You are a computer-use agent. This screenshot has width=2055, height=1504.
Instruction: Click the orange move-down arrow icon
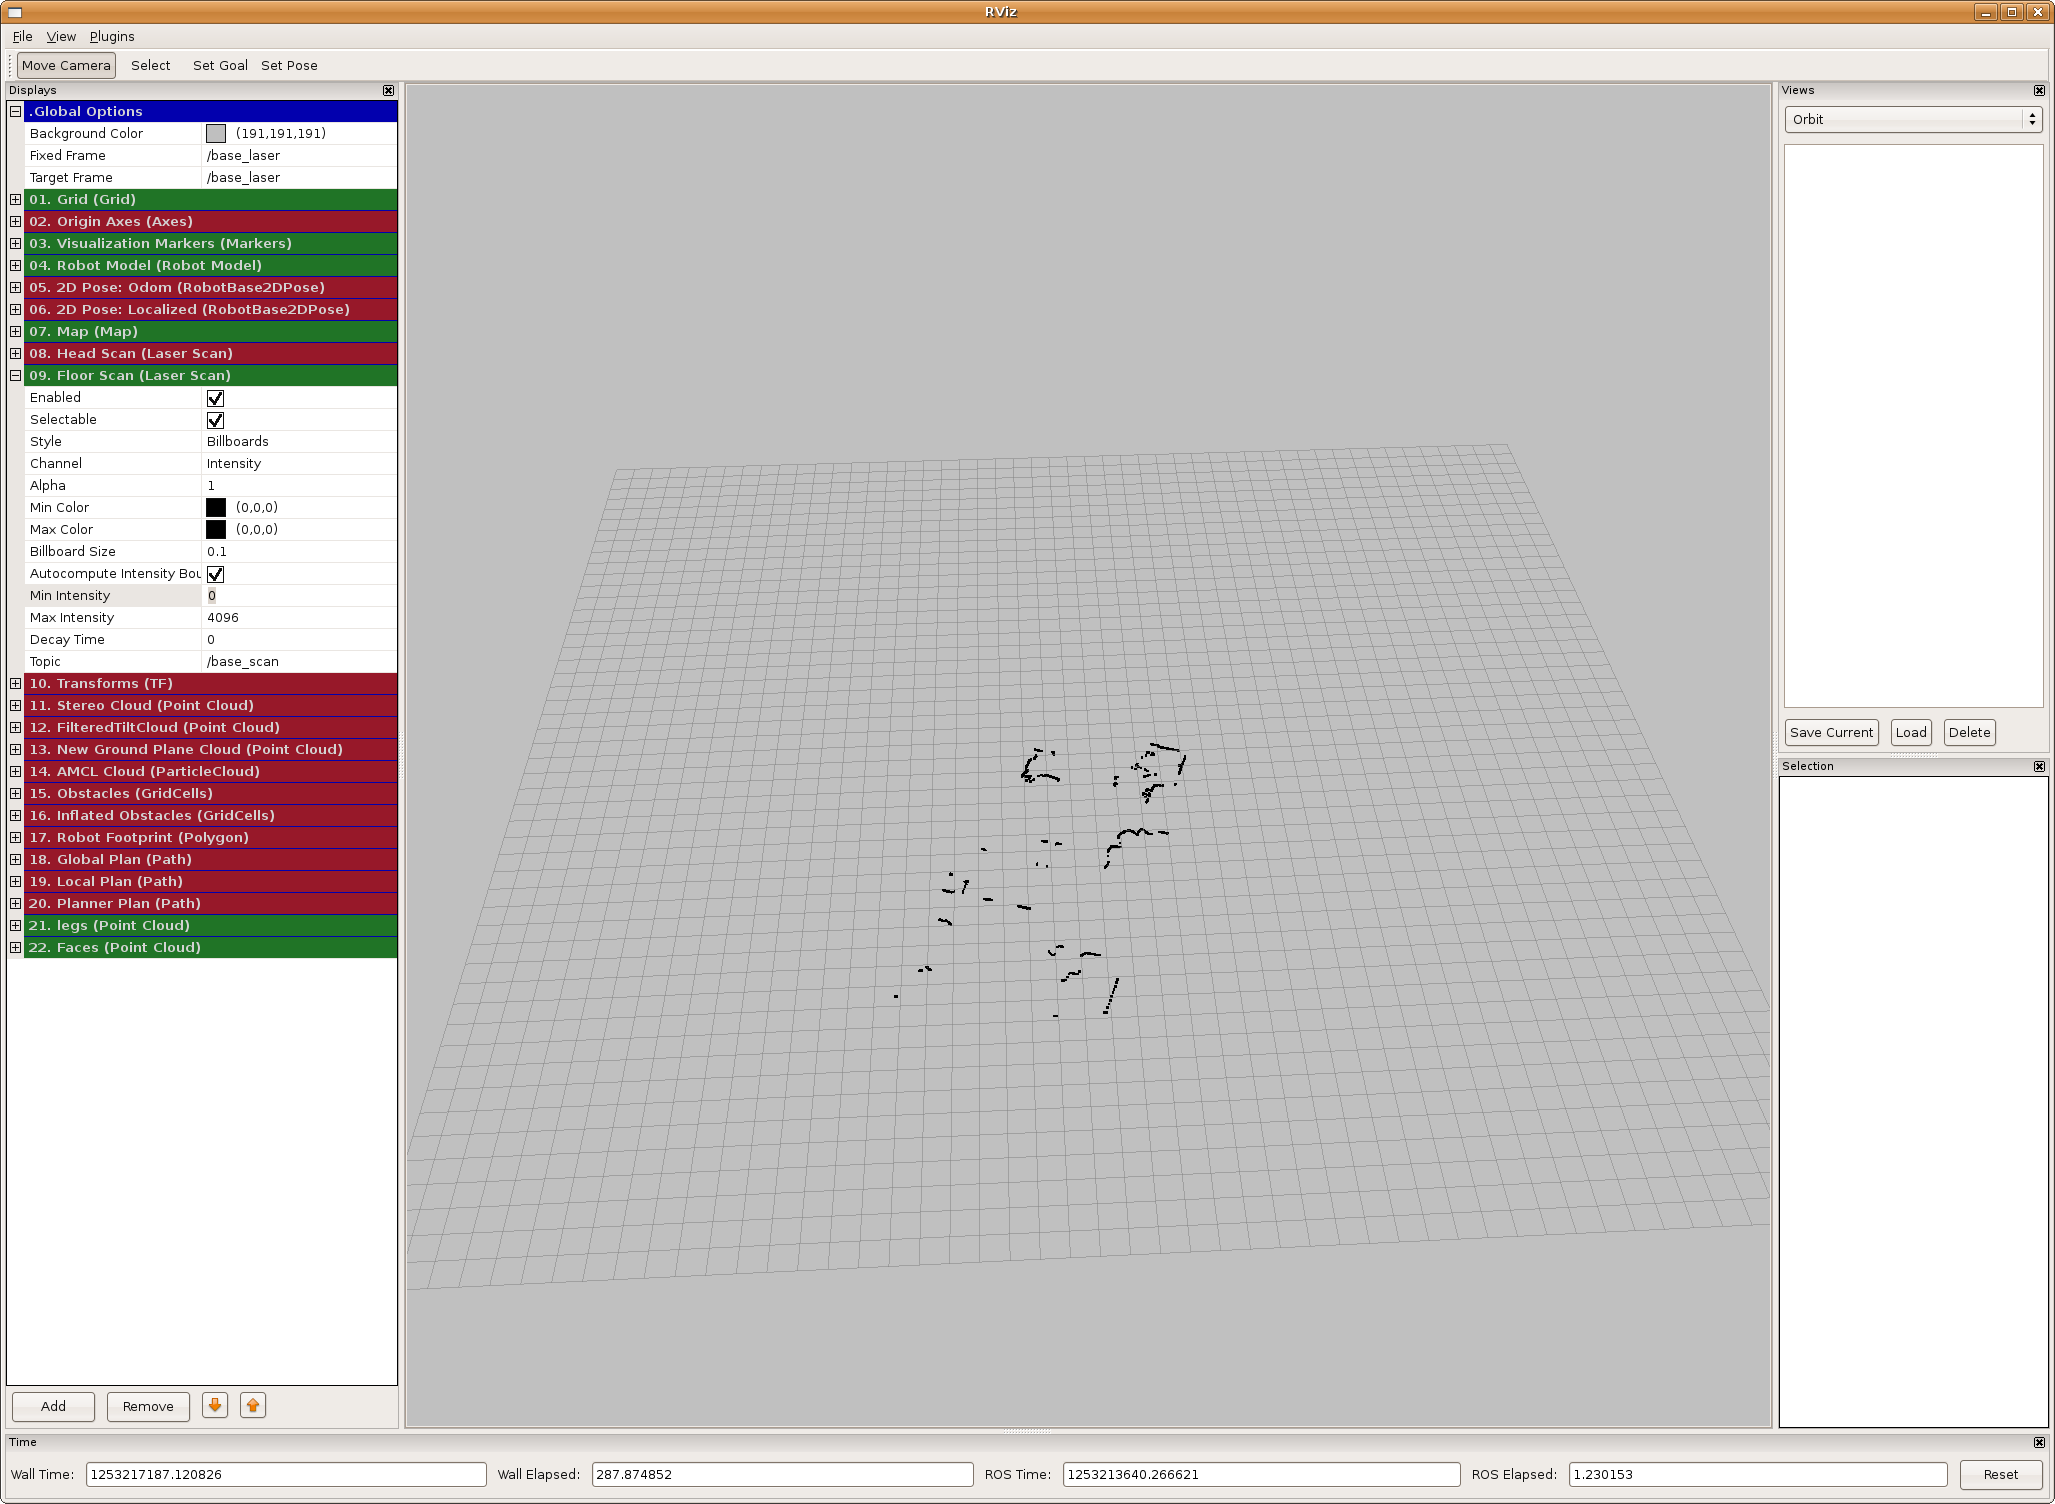pos(214,1405)
